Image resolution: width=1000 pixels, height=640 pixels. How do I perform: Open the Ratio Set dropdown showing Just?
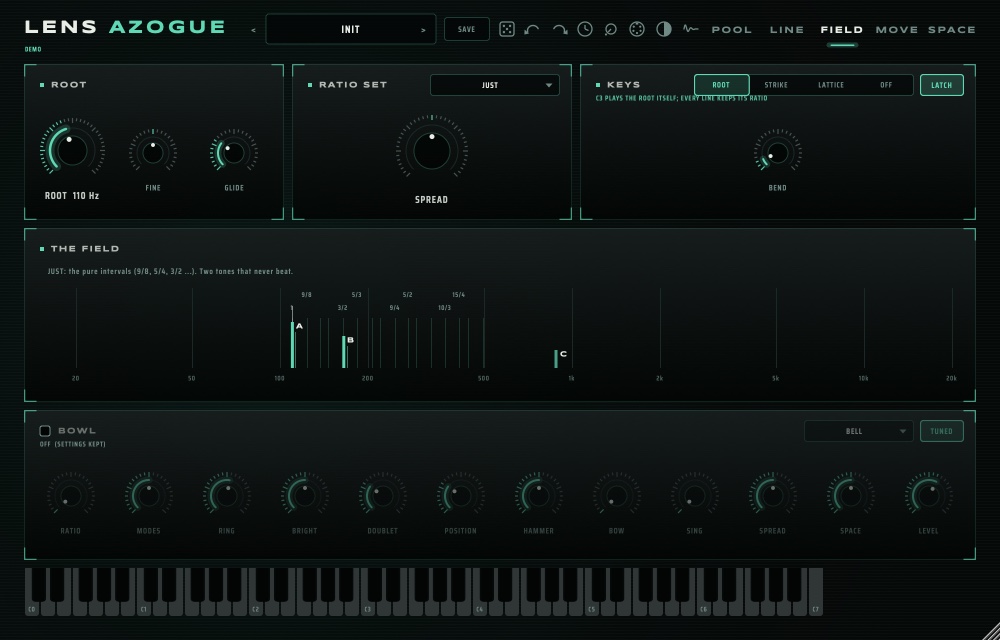point(495,85)
